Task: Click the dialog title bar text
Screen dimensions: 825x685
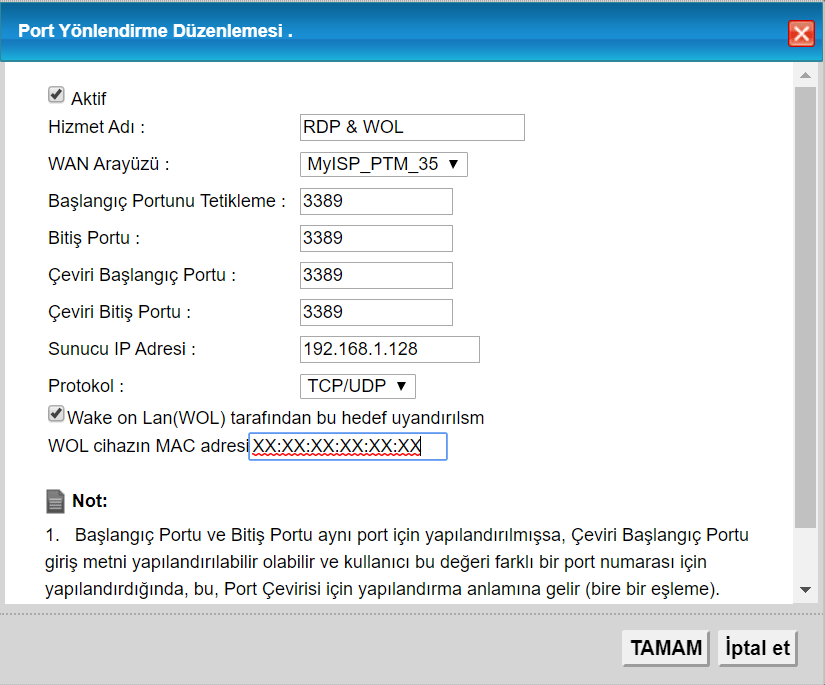Action: click(x=155, y=31)
